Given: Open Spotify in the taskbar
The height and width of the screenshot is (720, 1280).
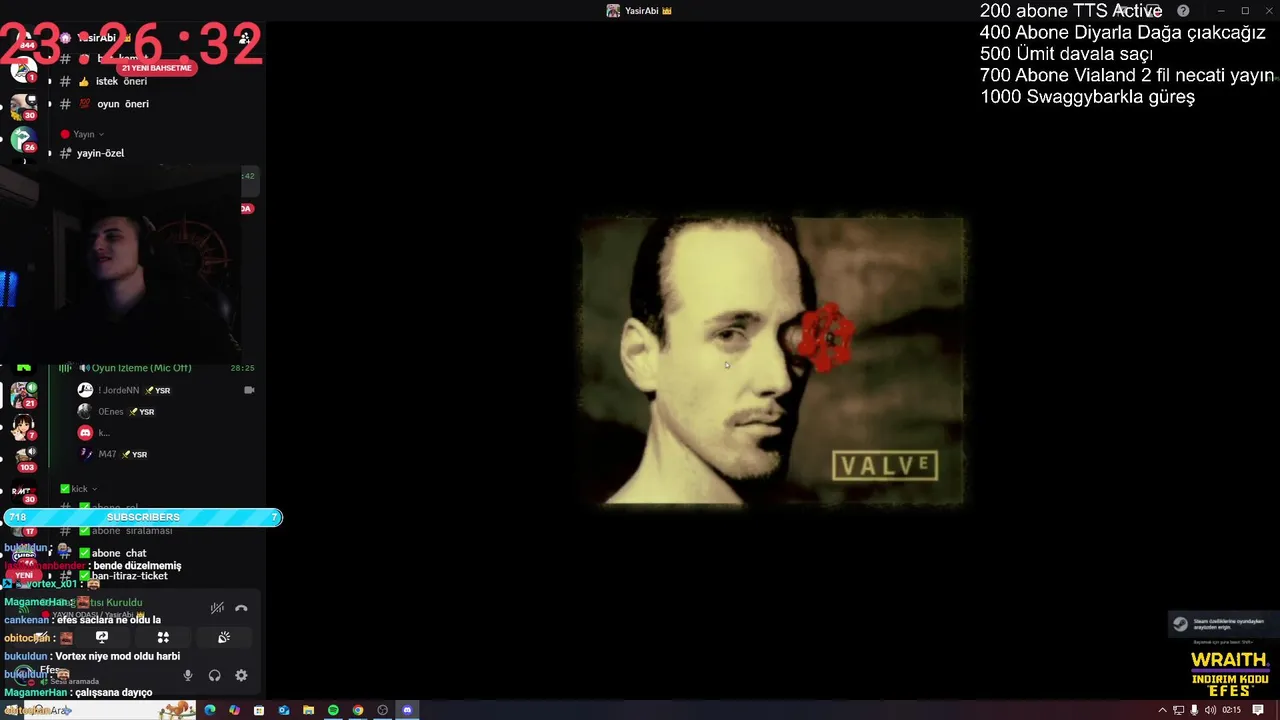Looking at the screenshot, I should coord(333,710).
